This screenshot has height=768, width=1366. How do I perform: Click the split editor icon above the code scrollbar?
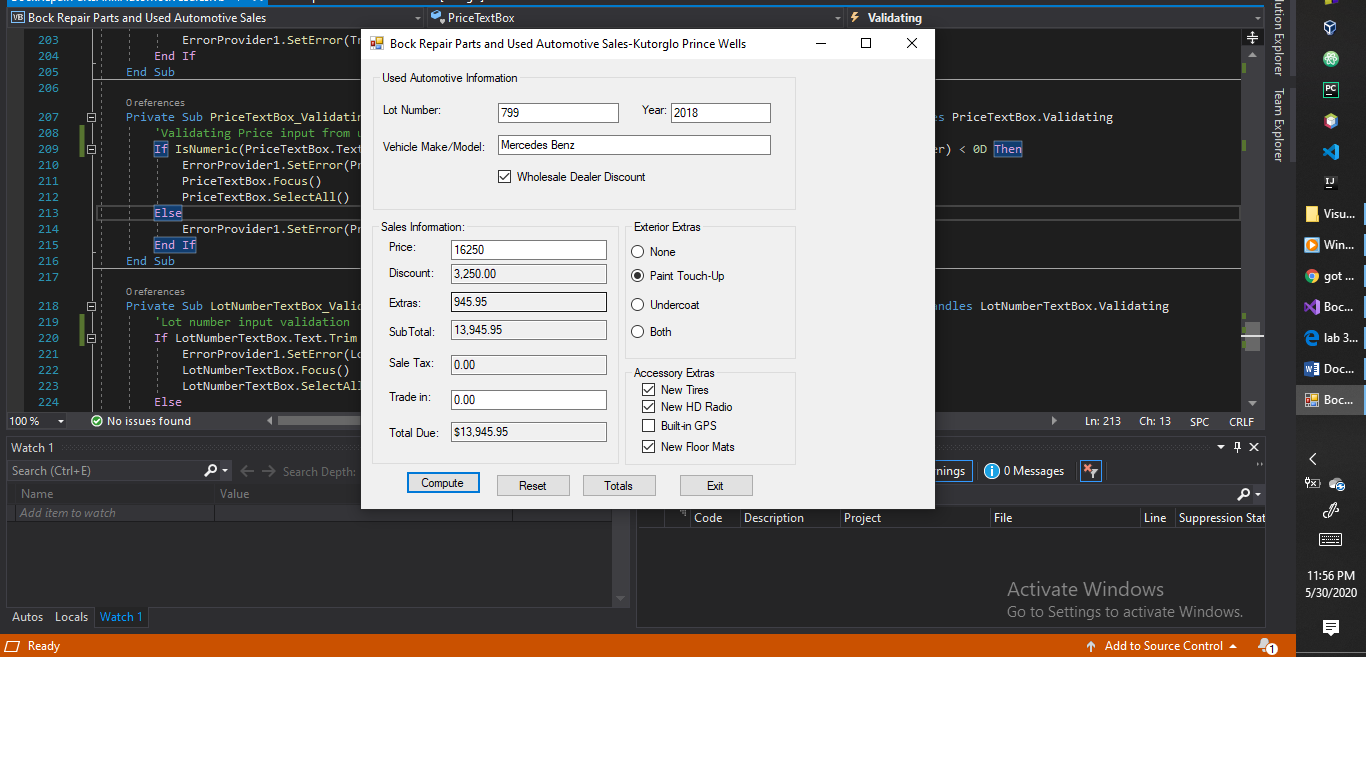pos(1252,37)
